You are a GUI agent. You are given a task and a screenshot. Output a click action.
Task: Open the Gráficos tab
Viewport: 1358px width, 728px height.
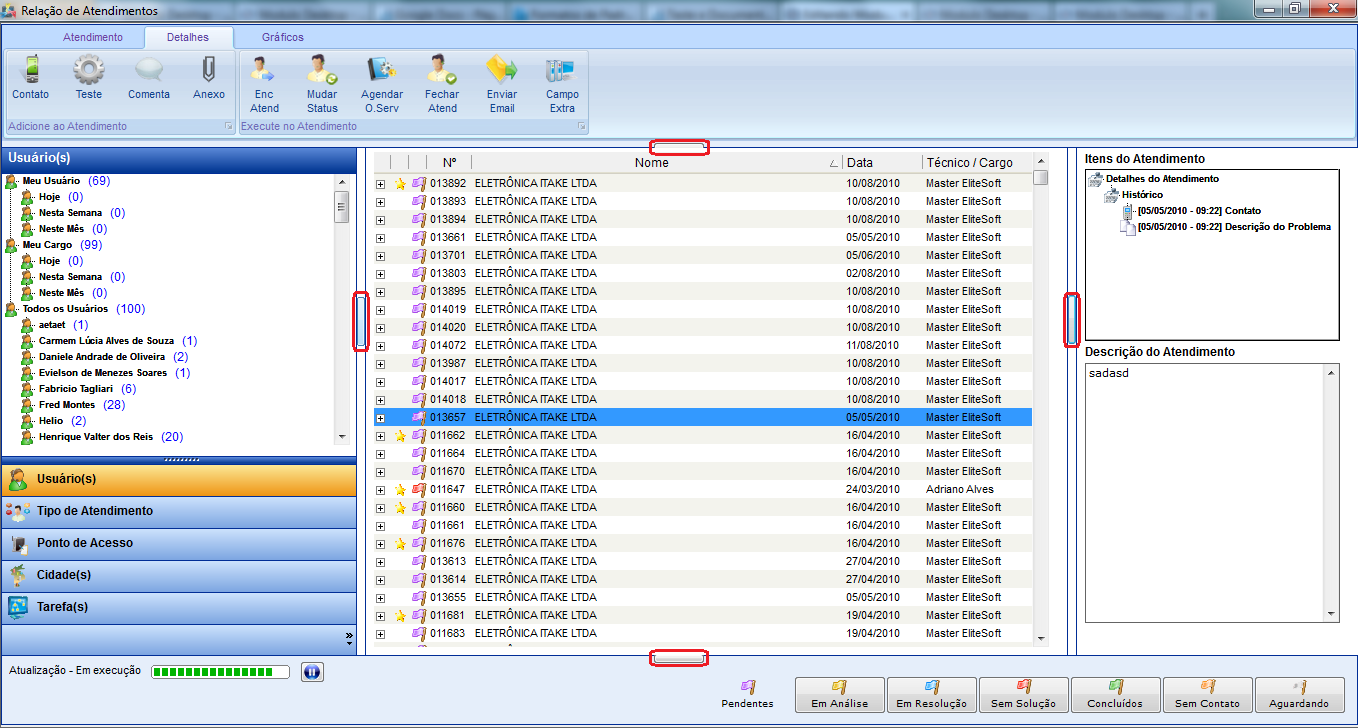coord(283,37)
